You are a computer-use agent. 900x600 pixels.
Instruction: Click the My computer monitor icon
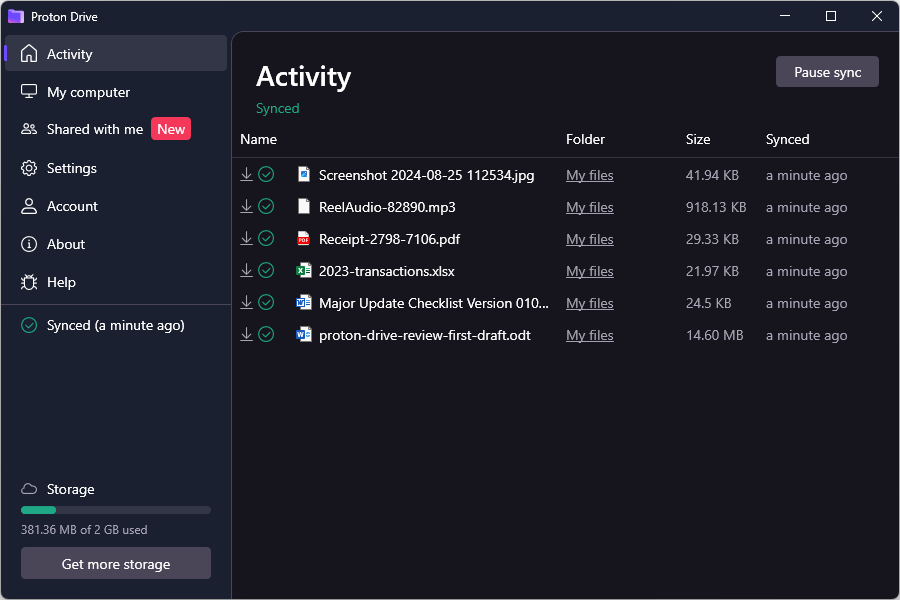click(x=29, y=91)
